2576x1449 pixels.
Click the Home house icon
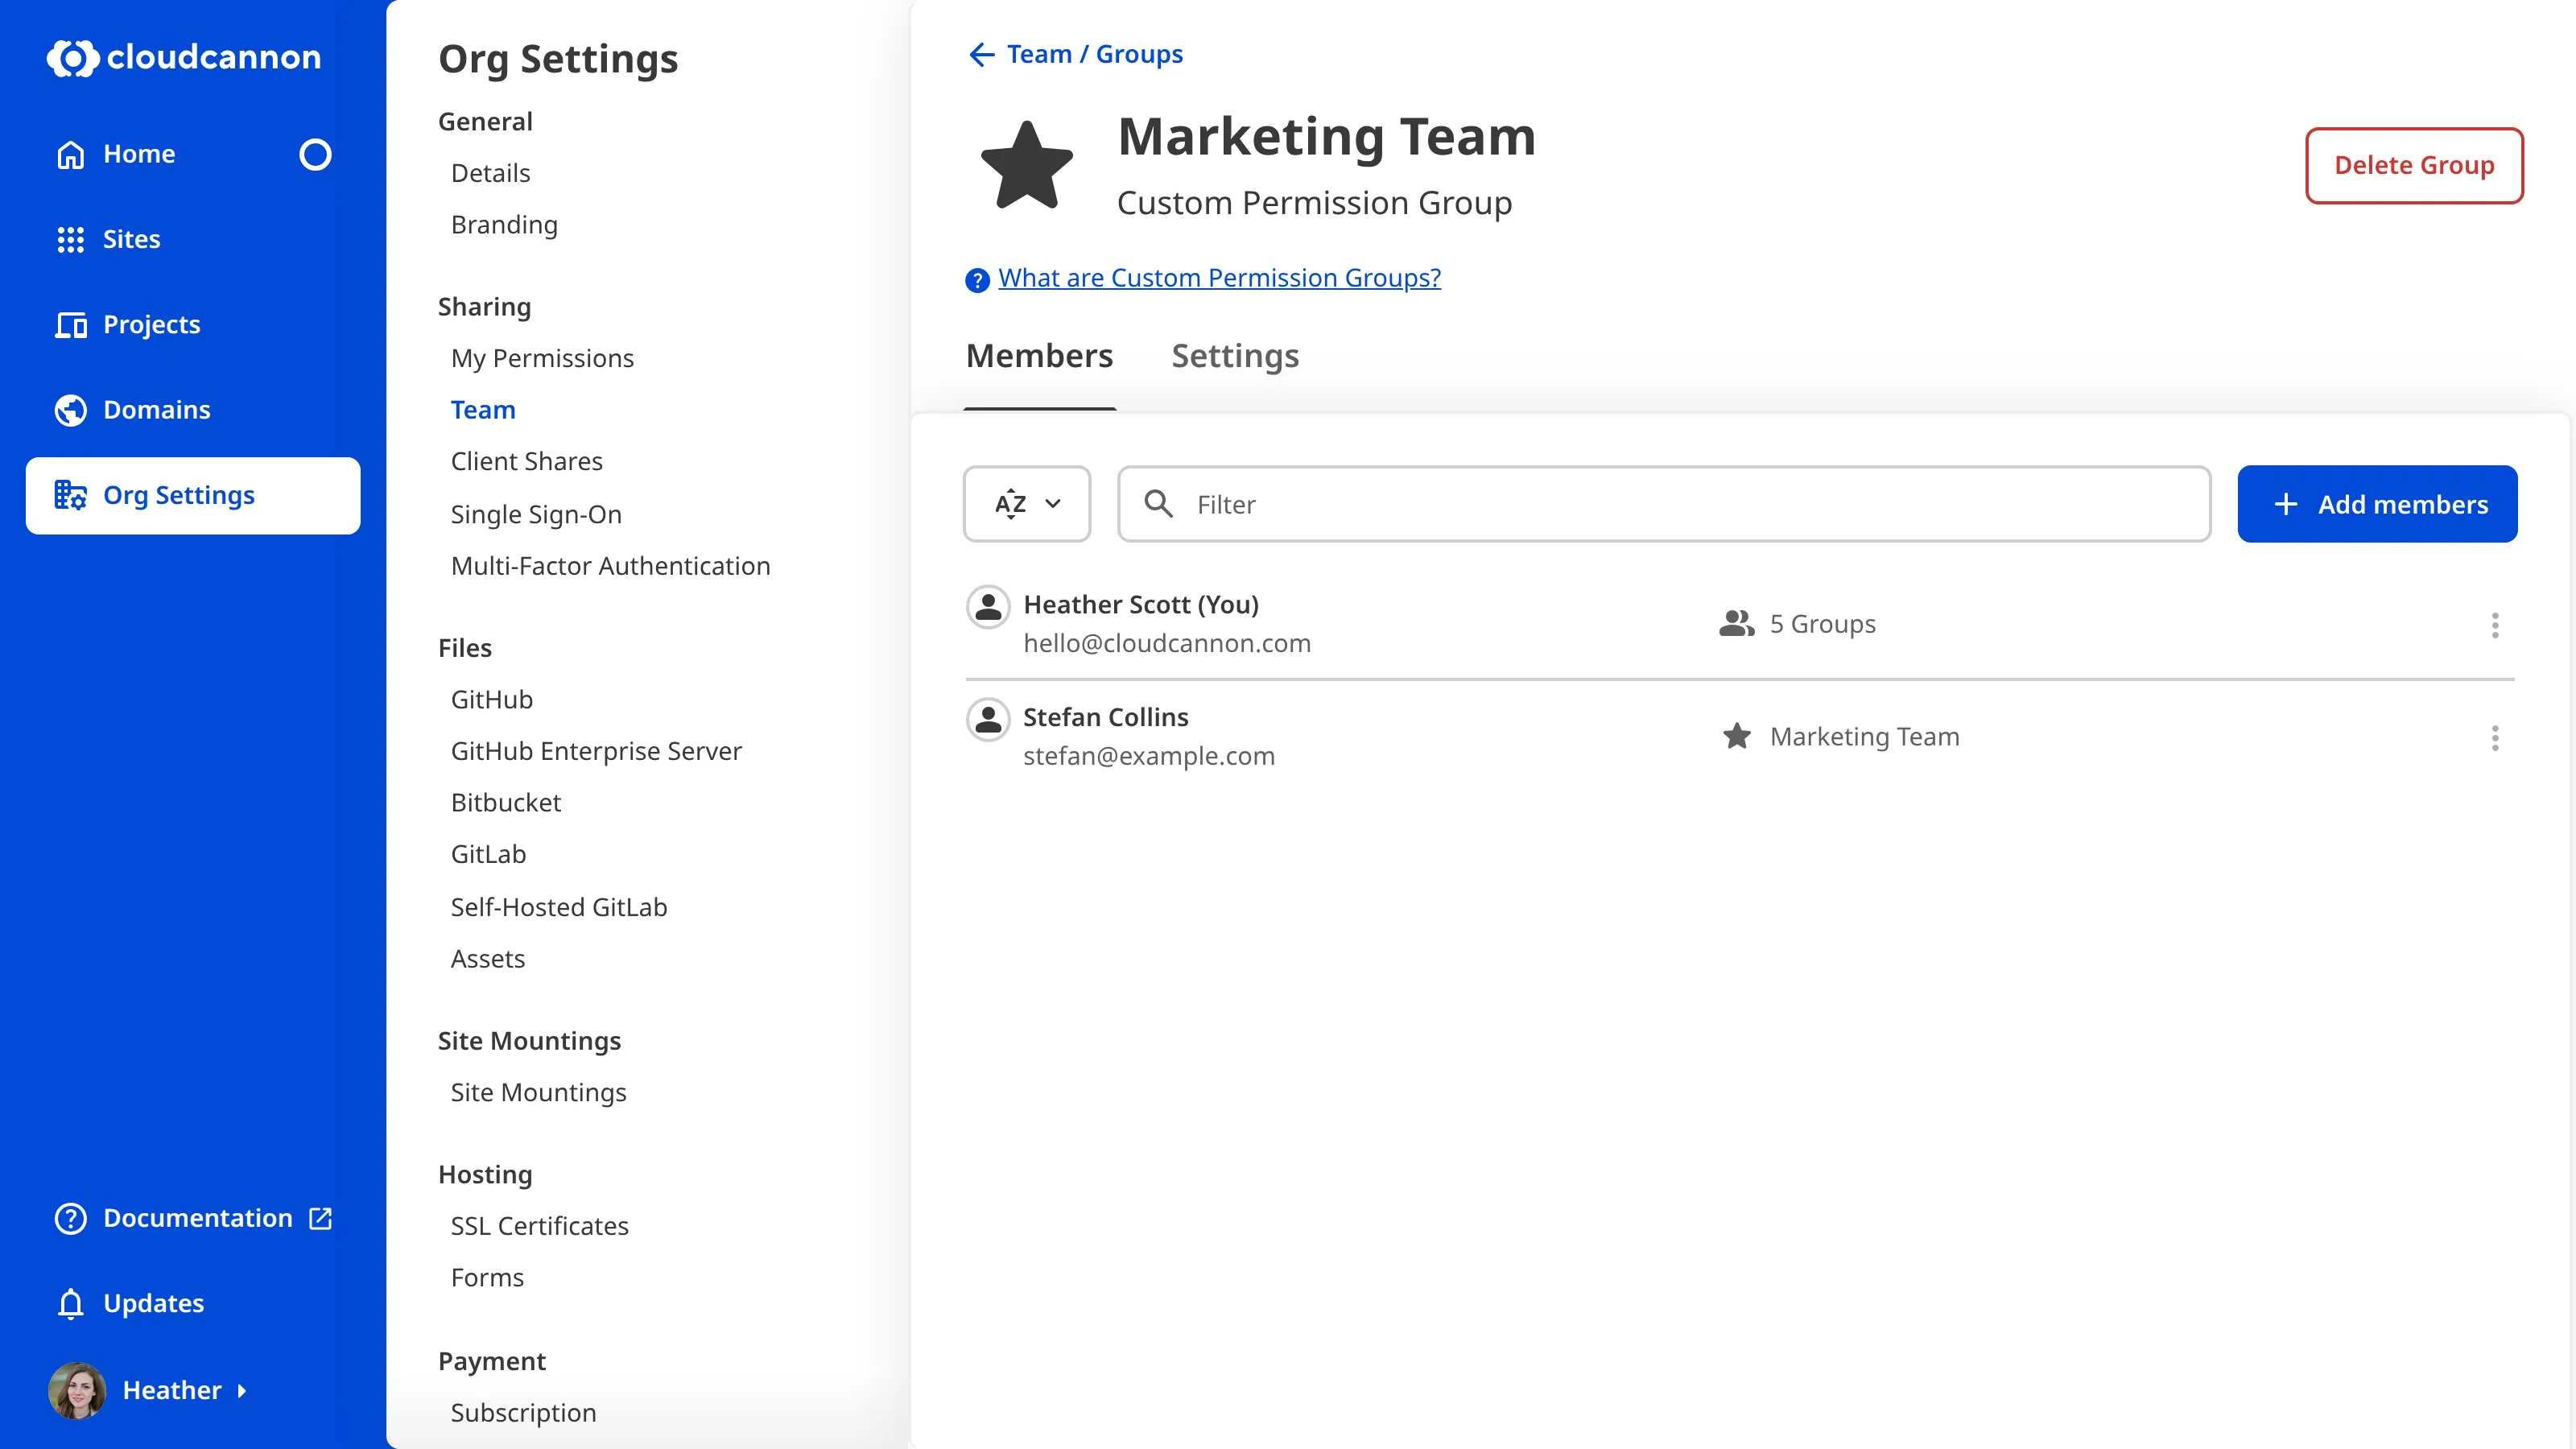tap(70, 154)
